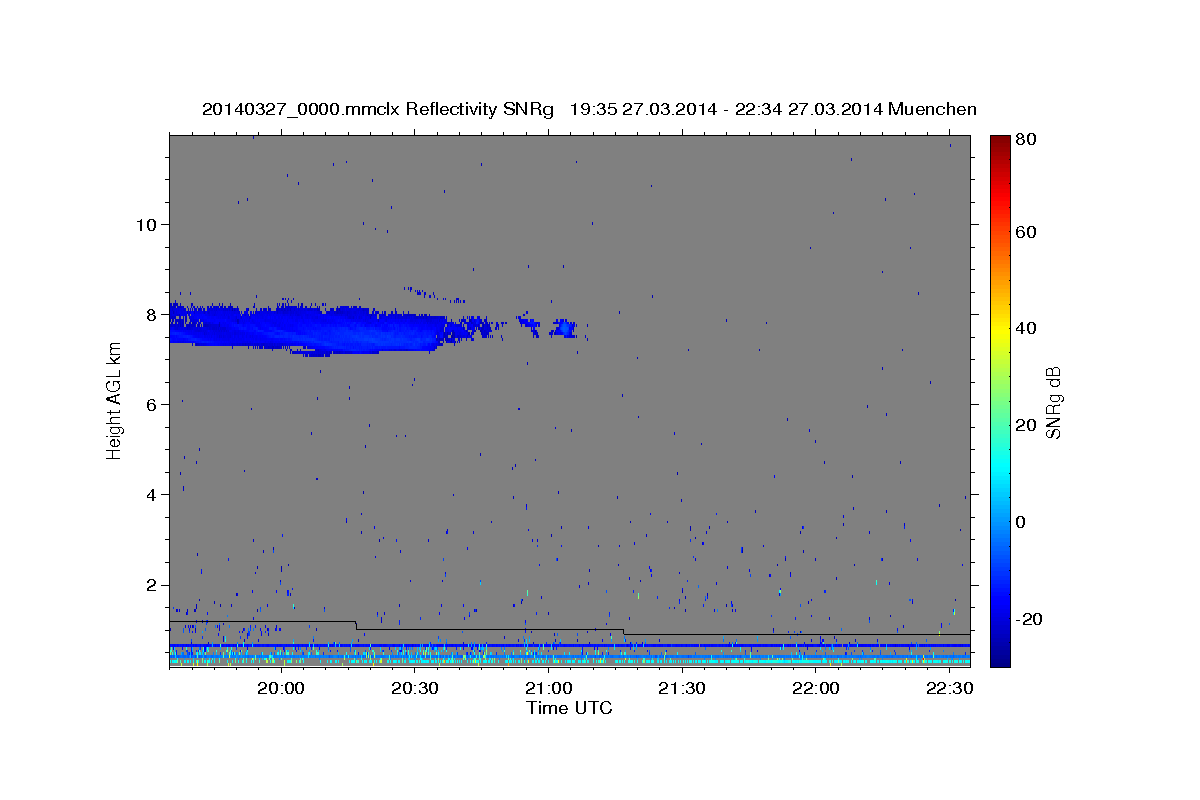Click the 21:30 time tick label

click(682, 689)
